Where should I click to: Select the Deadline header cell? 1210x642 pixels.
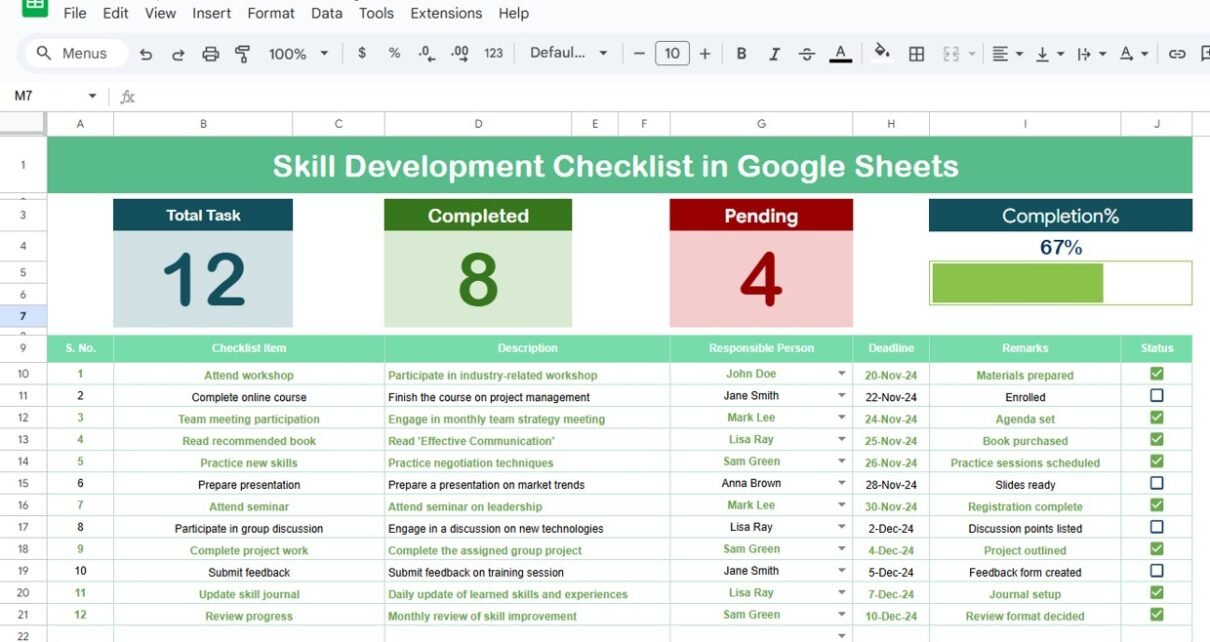pos(891,348)
